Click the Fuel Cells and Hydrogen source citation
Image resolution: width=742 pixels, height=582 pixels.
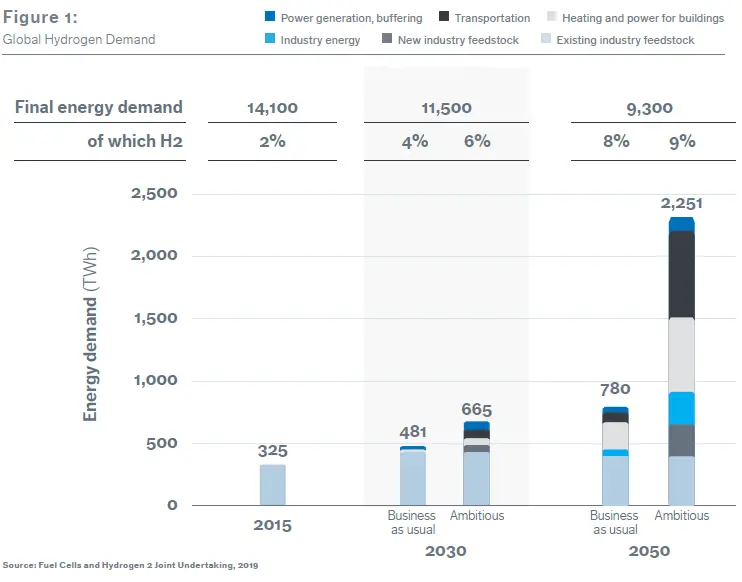(x=130, y=566)
